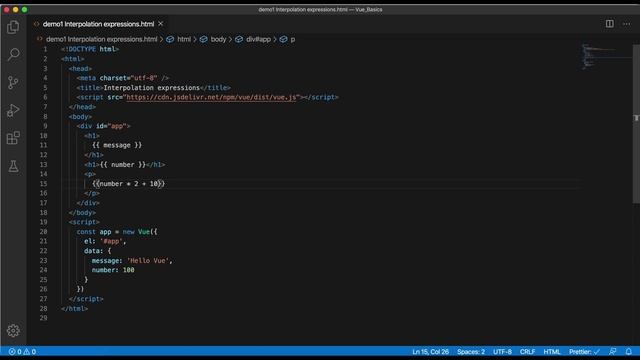Screen dimensions: 640x360
Task: Open the More Actions ellipsis menu
Action: tap(627, 24)
